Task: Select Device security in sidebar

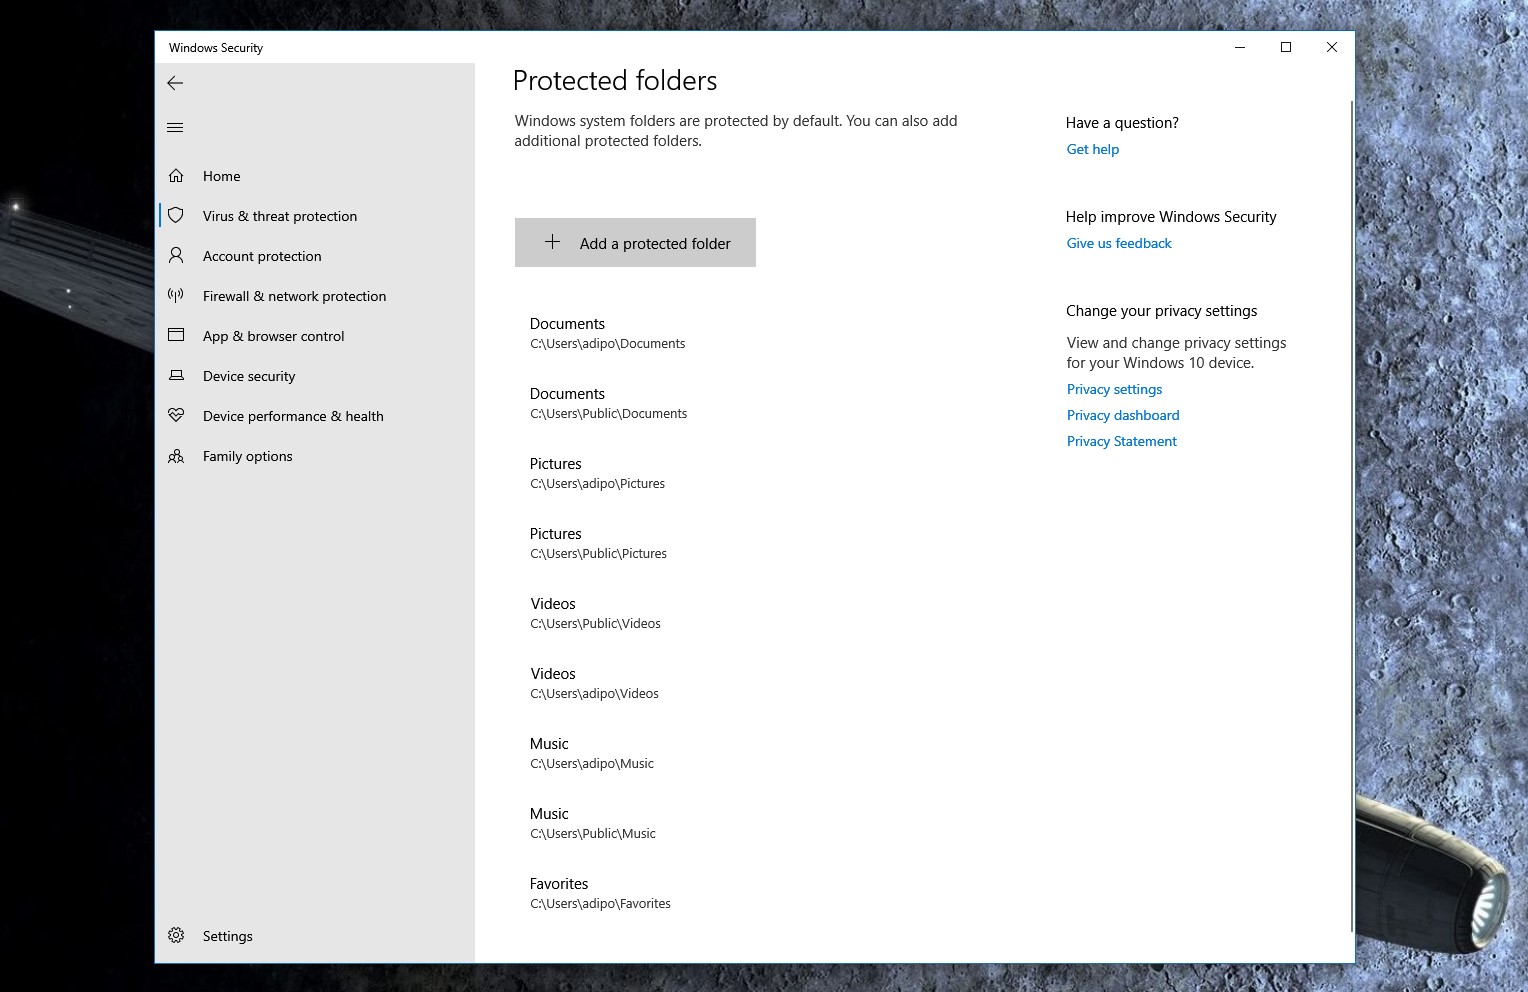Action: click(x=249, y=376)
